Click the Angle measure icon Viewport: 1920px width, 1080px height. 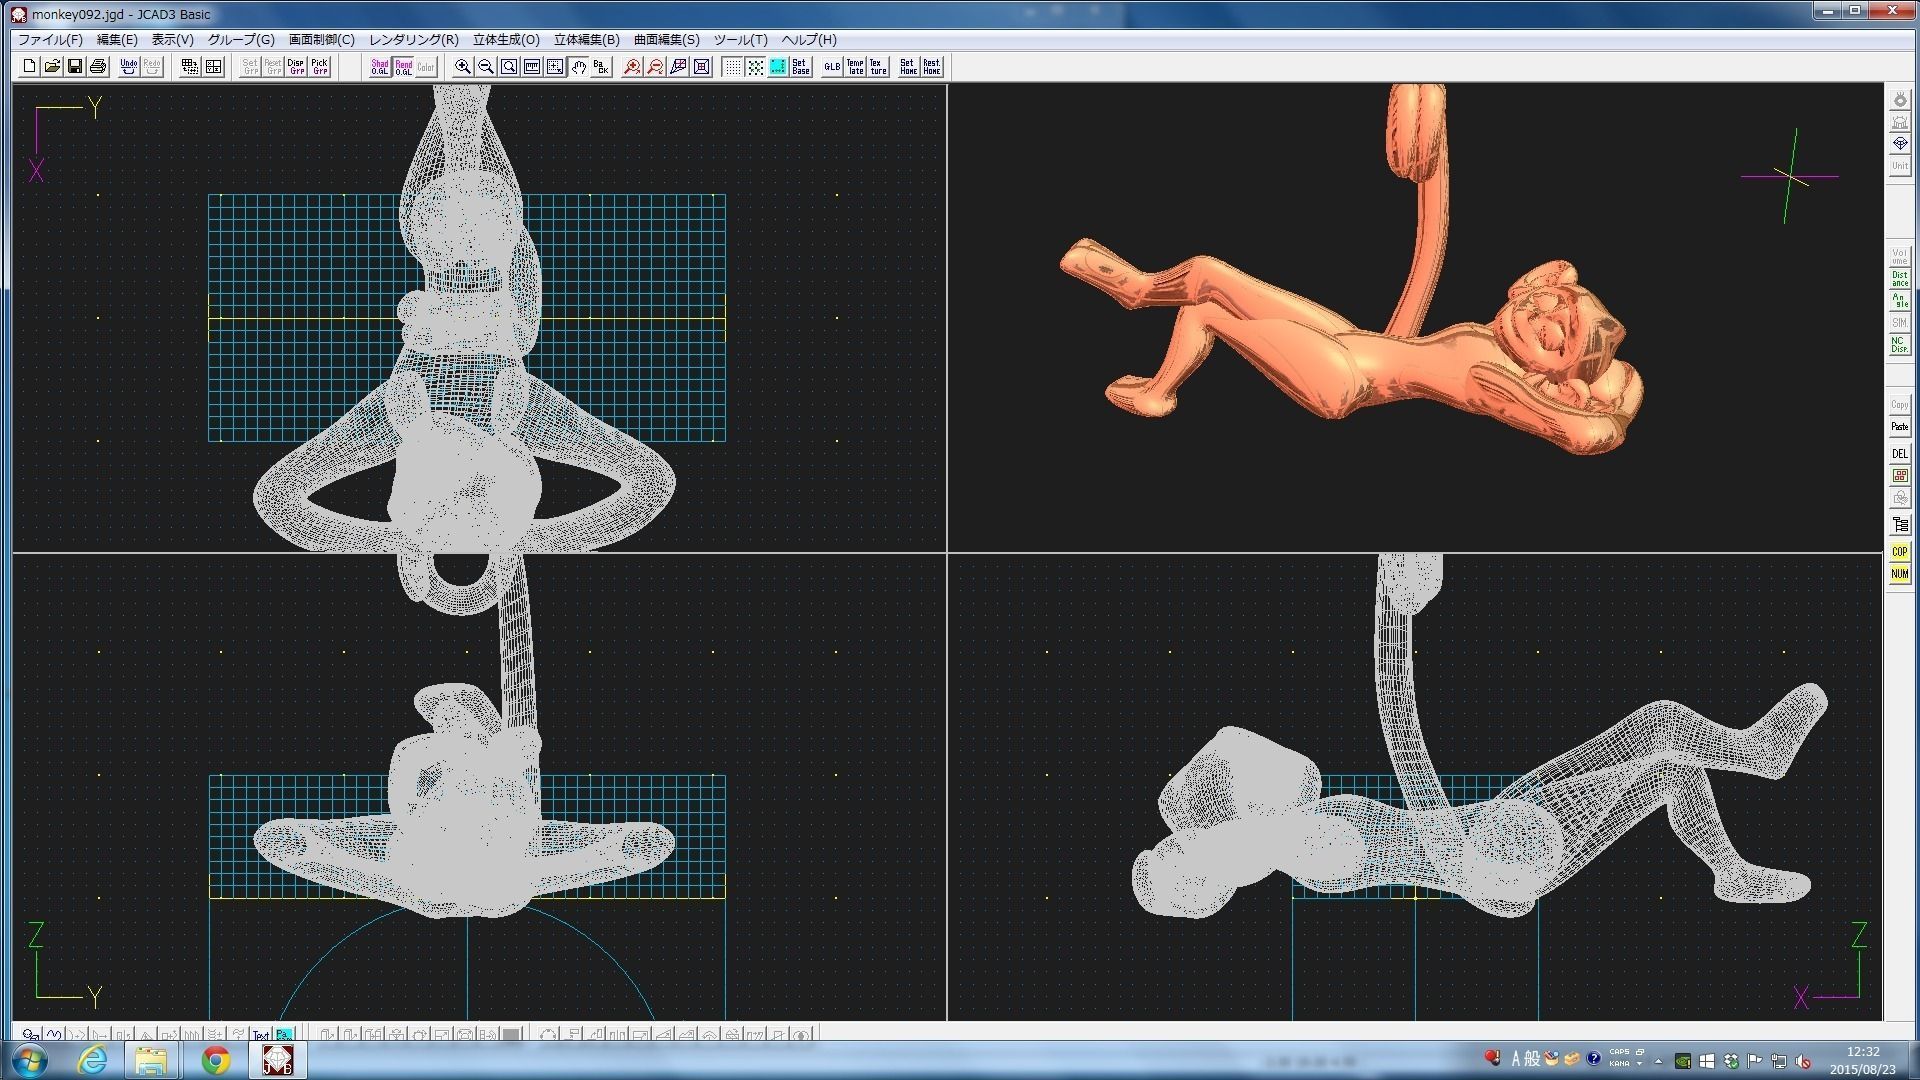coord(1899,301)
